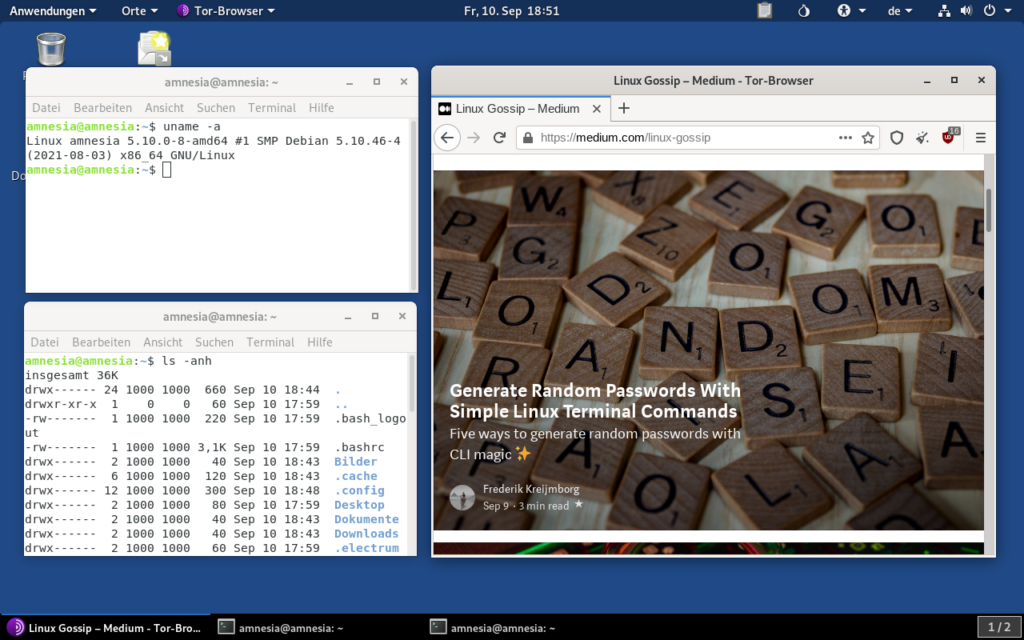Click '.cache' directory in ls output
Image resolution: width=1024 pixels, height=640 pixels.
click(356, 476)
